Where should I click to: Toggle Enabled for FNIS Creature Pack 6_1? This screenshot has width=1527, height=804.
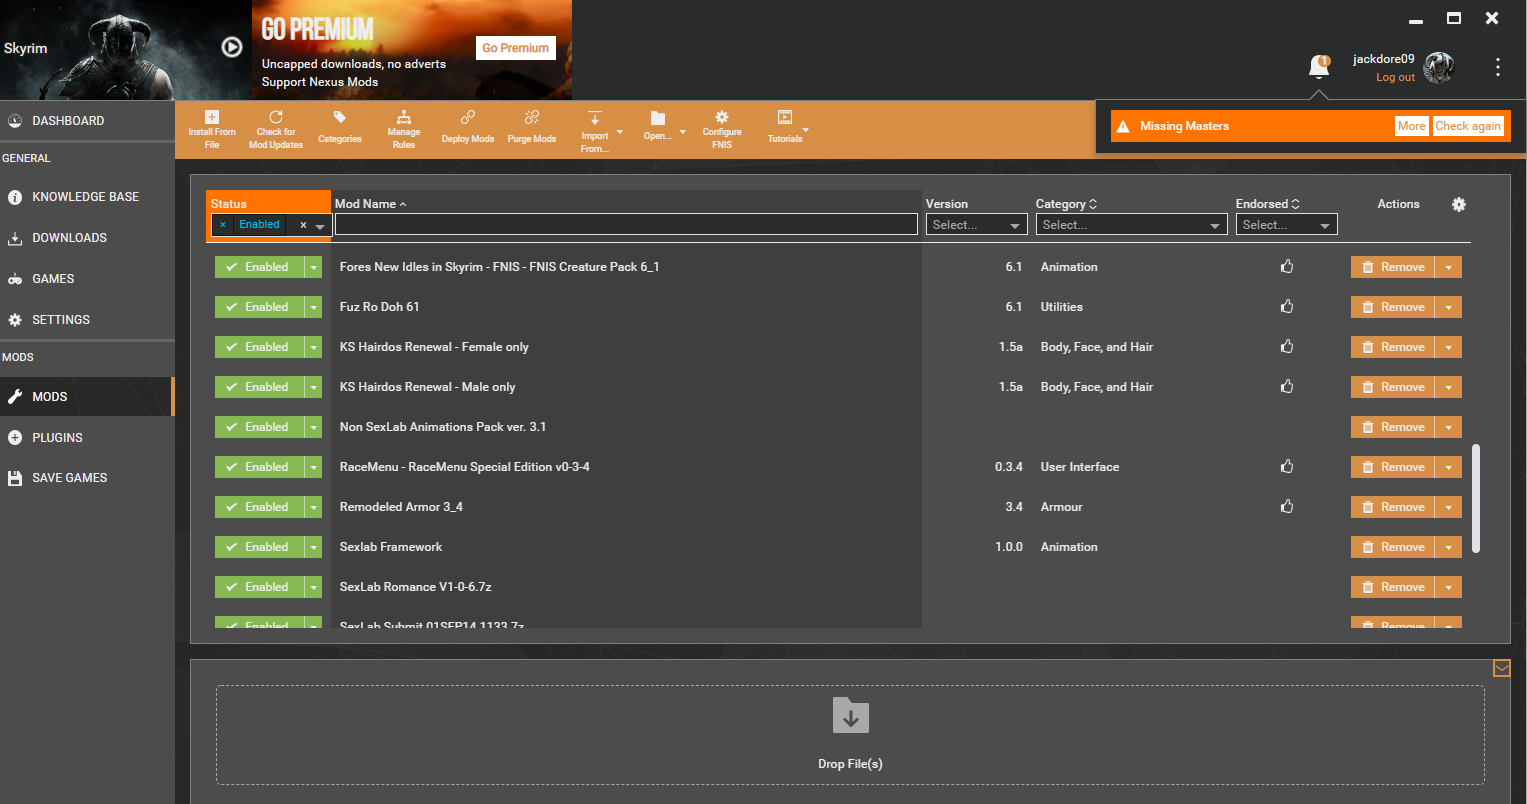260,267
